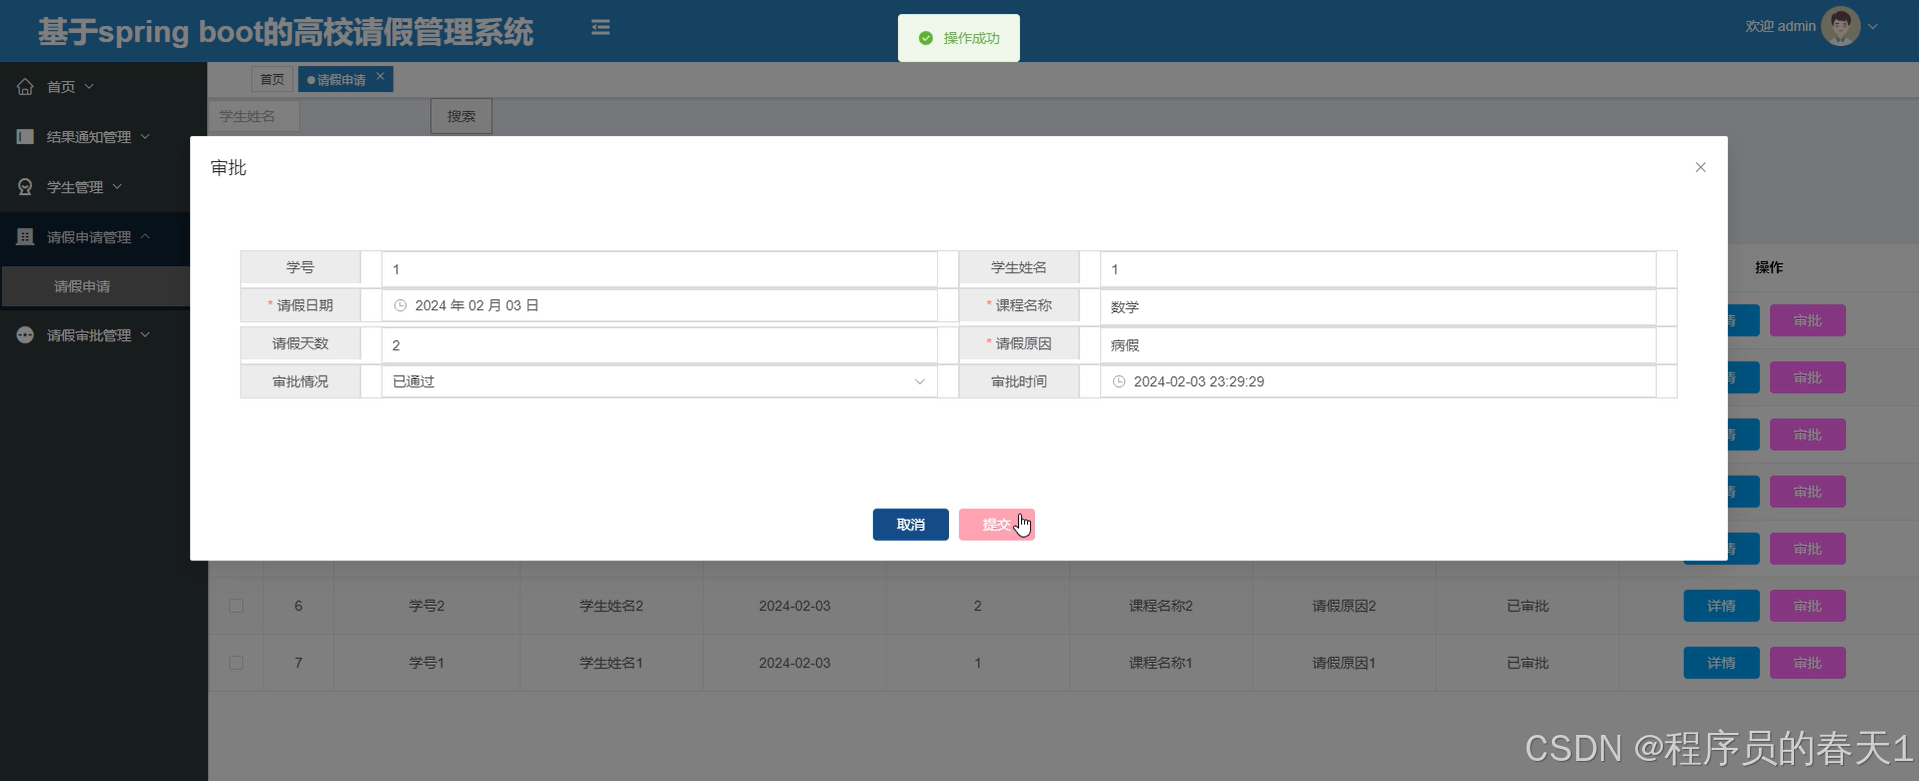Open the 请假日期 date picker field
Viewport: 1919px width, 781px height.
[659, 306]
